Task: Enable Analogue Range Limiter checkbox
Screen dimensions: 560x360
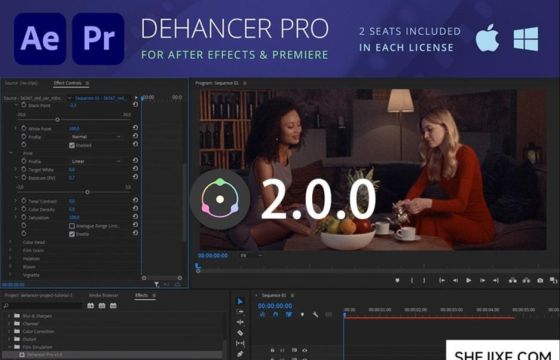Action: tap(72, 226)
